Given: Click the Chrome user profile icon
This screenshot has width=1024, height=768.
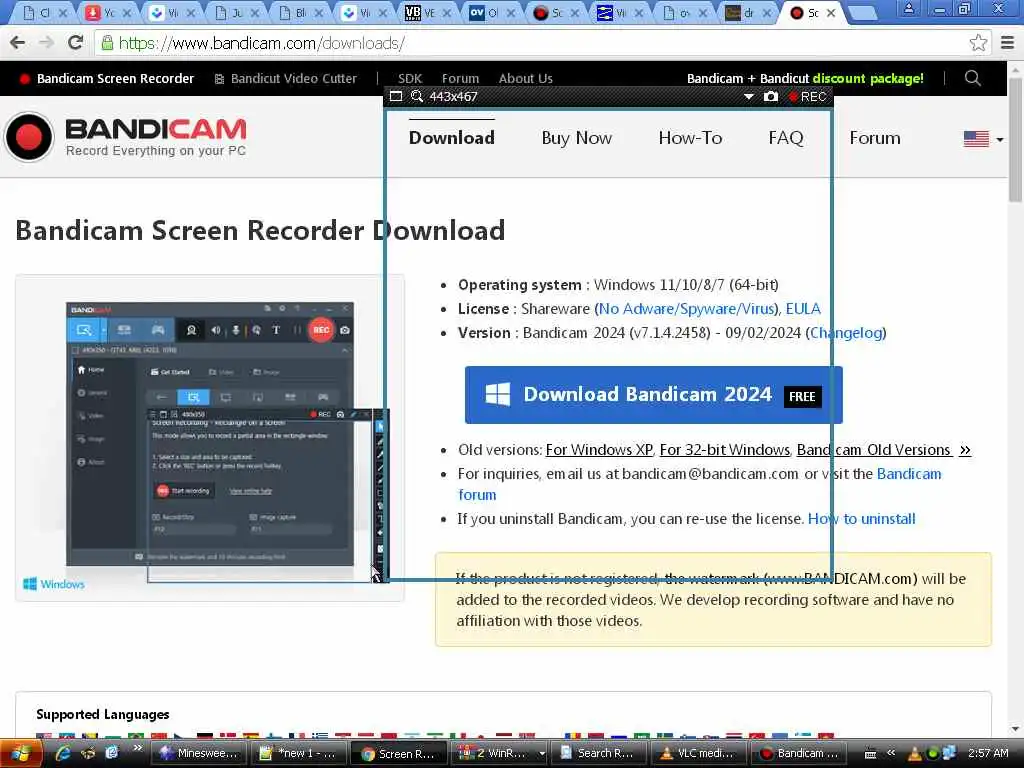Looking at the screenshot, I should [908, 8].
